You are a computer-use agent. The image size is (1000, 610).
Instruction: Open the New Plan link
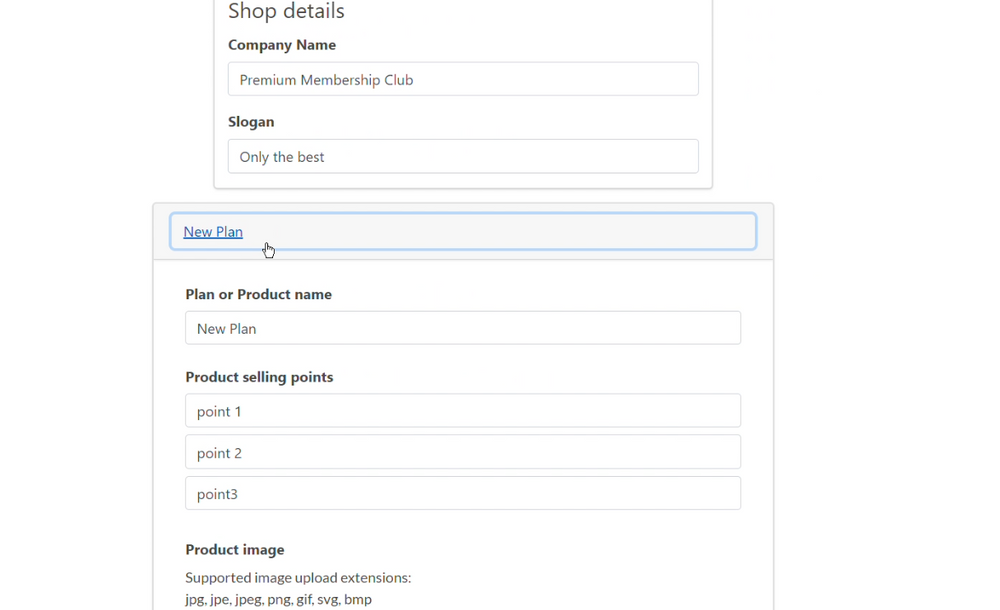click(x=213, y=232)
